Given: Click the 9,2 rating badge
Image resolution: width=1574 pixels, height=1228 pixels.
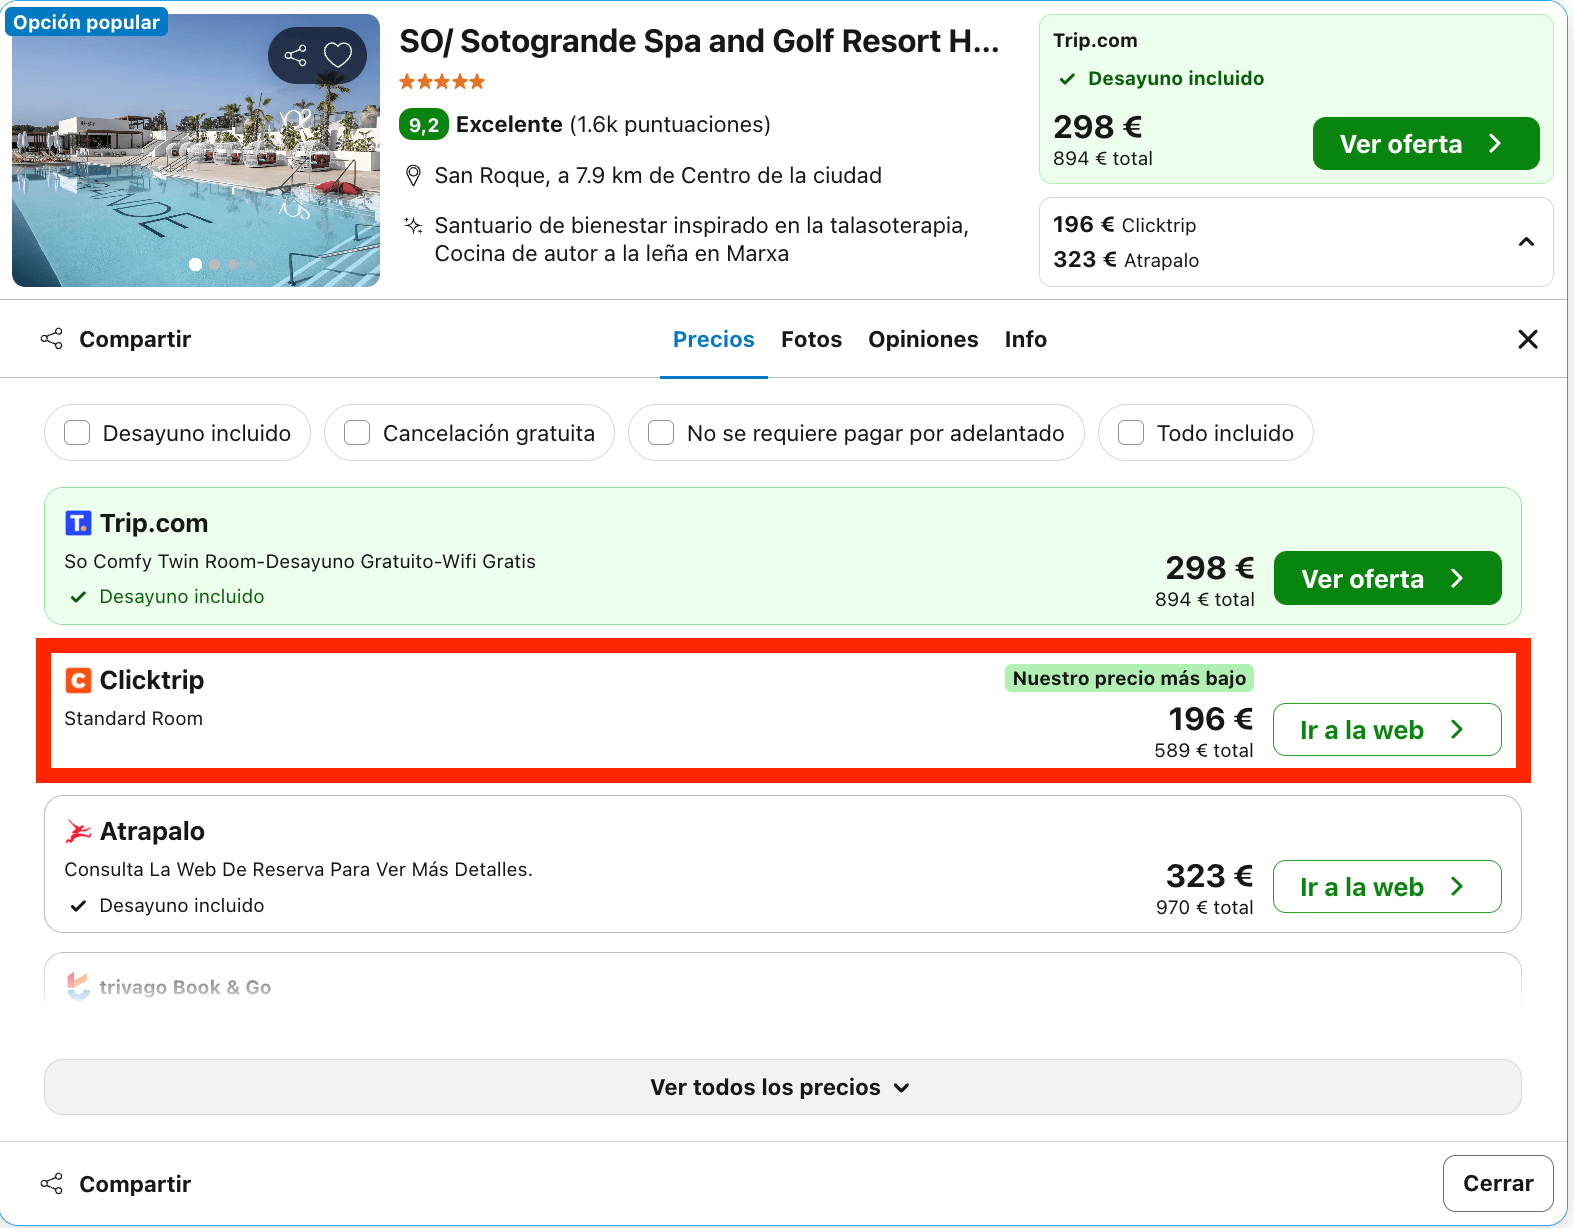Looking at the screenshot, I should coord(424,125).
